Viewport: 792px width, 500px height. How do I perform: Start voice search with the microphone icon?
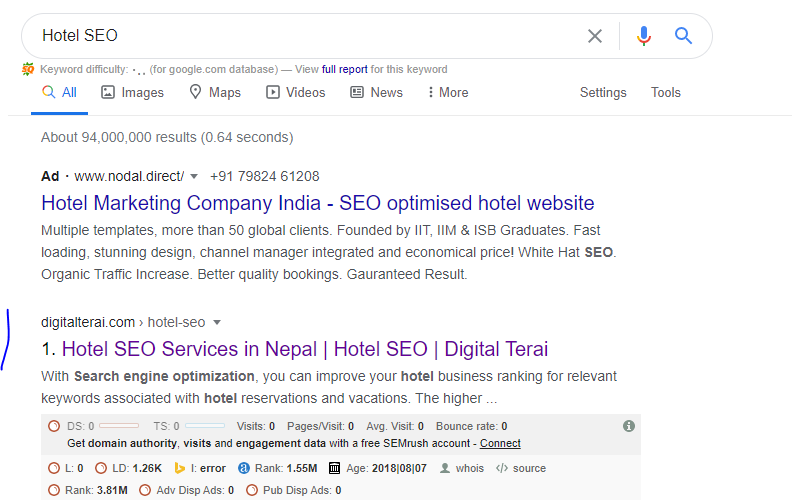643,36
